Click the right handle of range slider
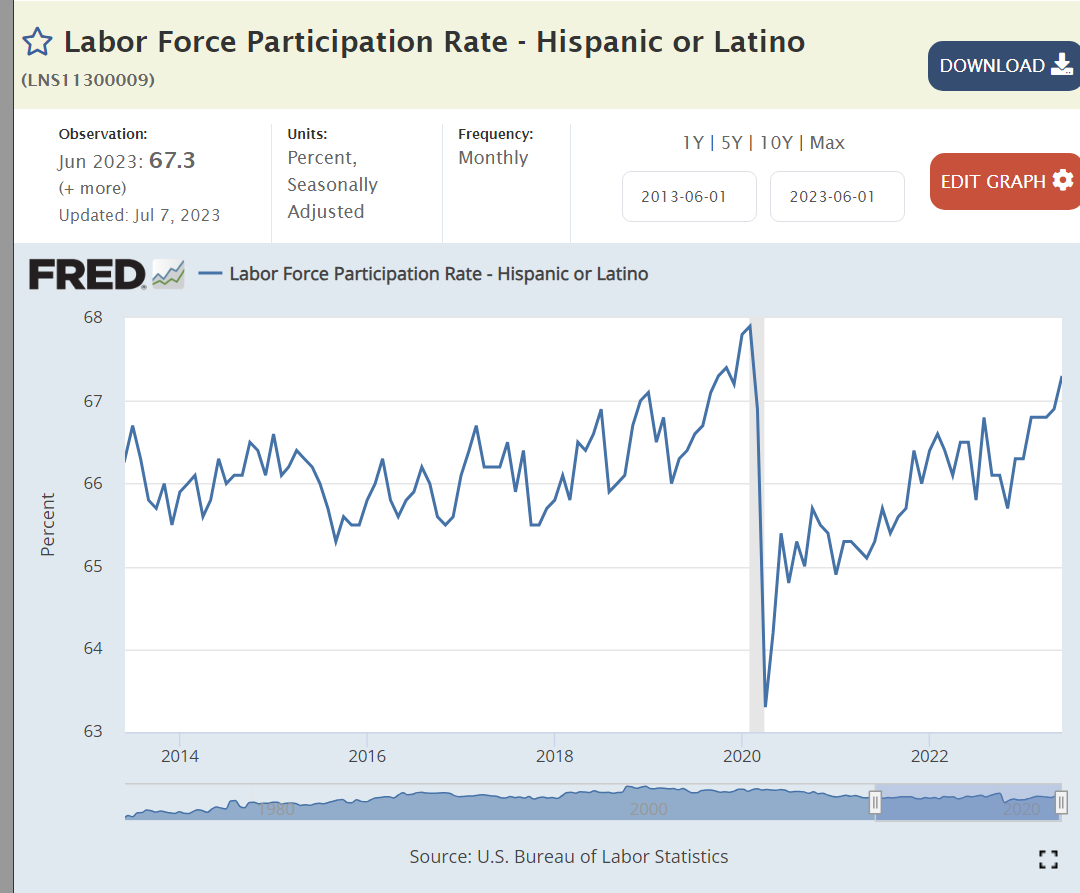Image resolution: width=1080 pixels, height=893 pixels. coord(1061,802)
